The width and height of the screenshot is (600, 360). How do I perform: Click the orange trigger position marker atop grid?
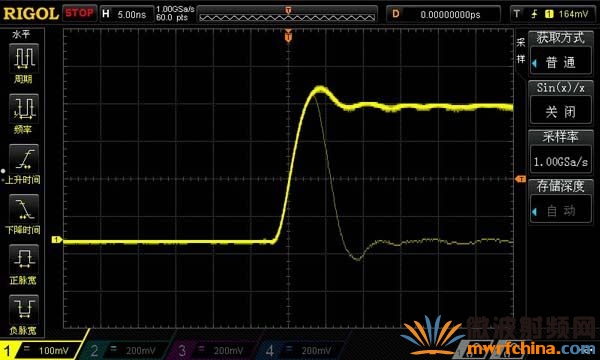tap(289, 37)
